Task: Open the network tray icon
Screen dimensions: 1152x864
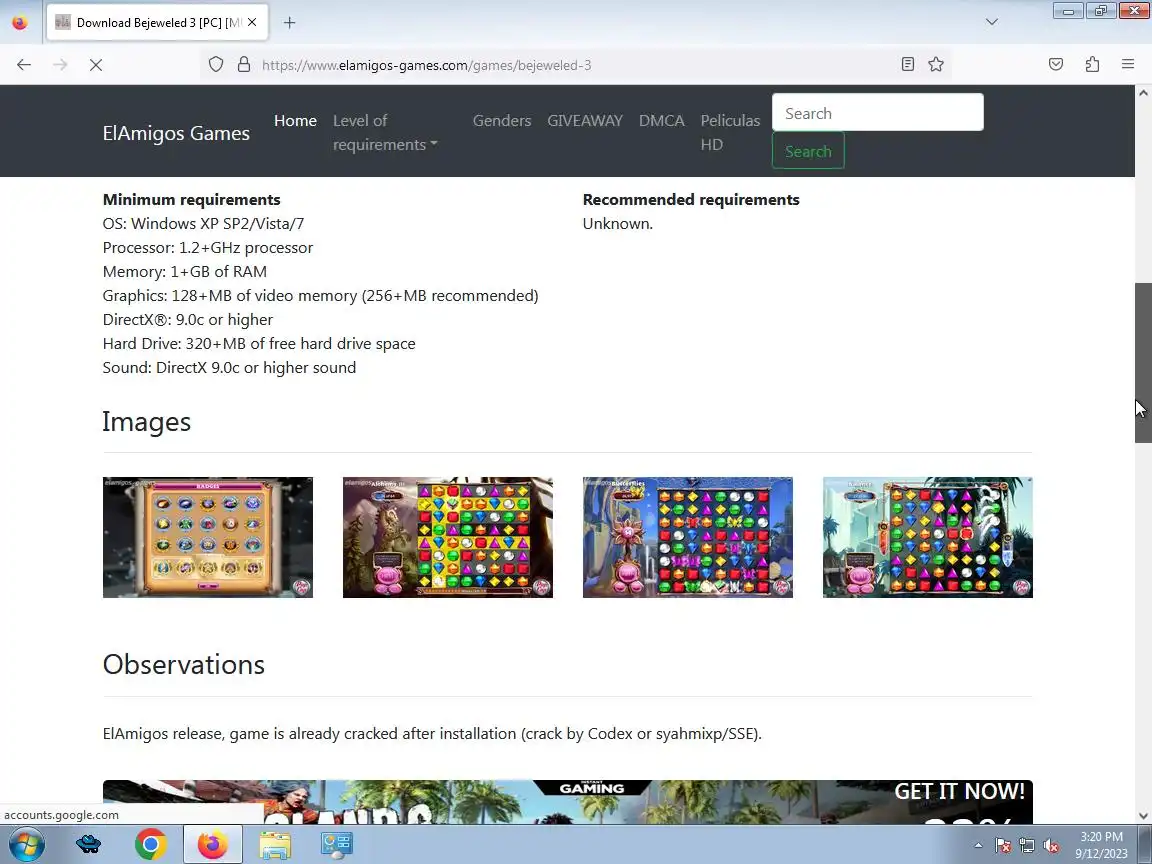Action: click(x=1027, y=846)
